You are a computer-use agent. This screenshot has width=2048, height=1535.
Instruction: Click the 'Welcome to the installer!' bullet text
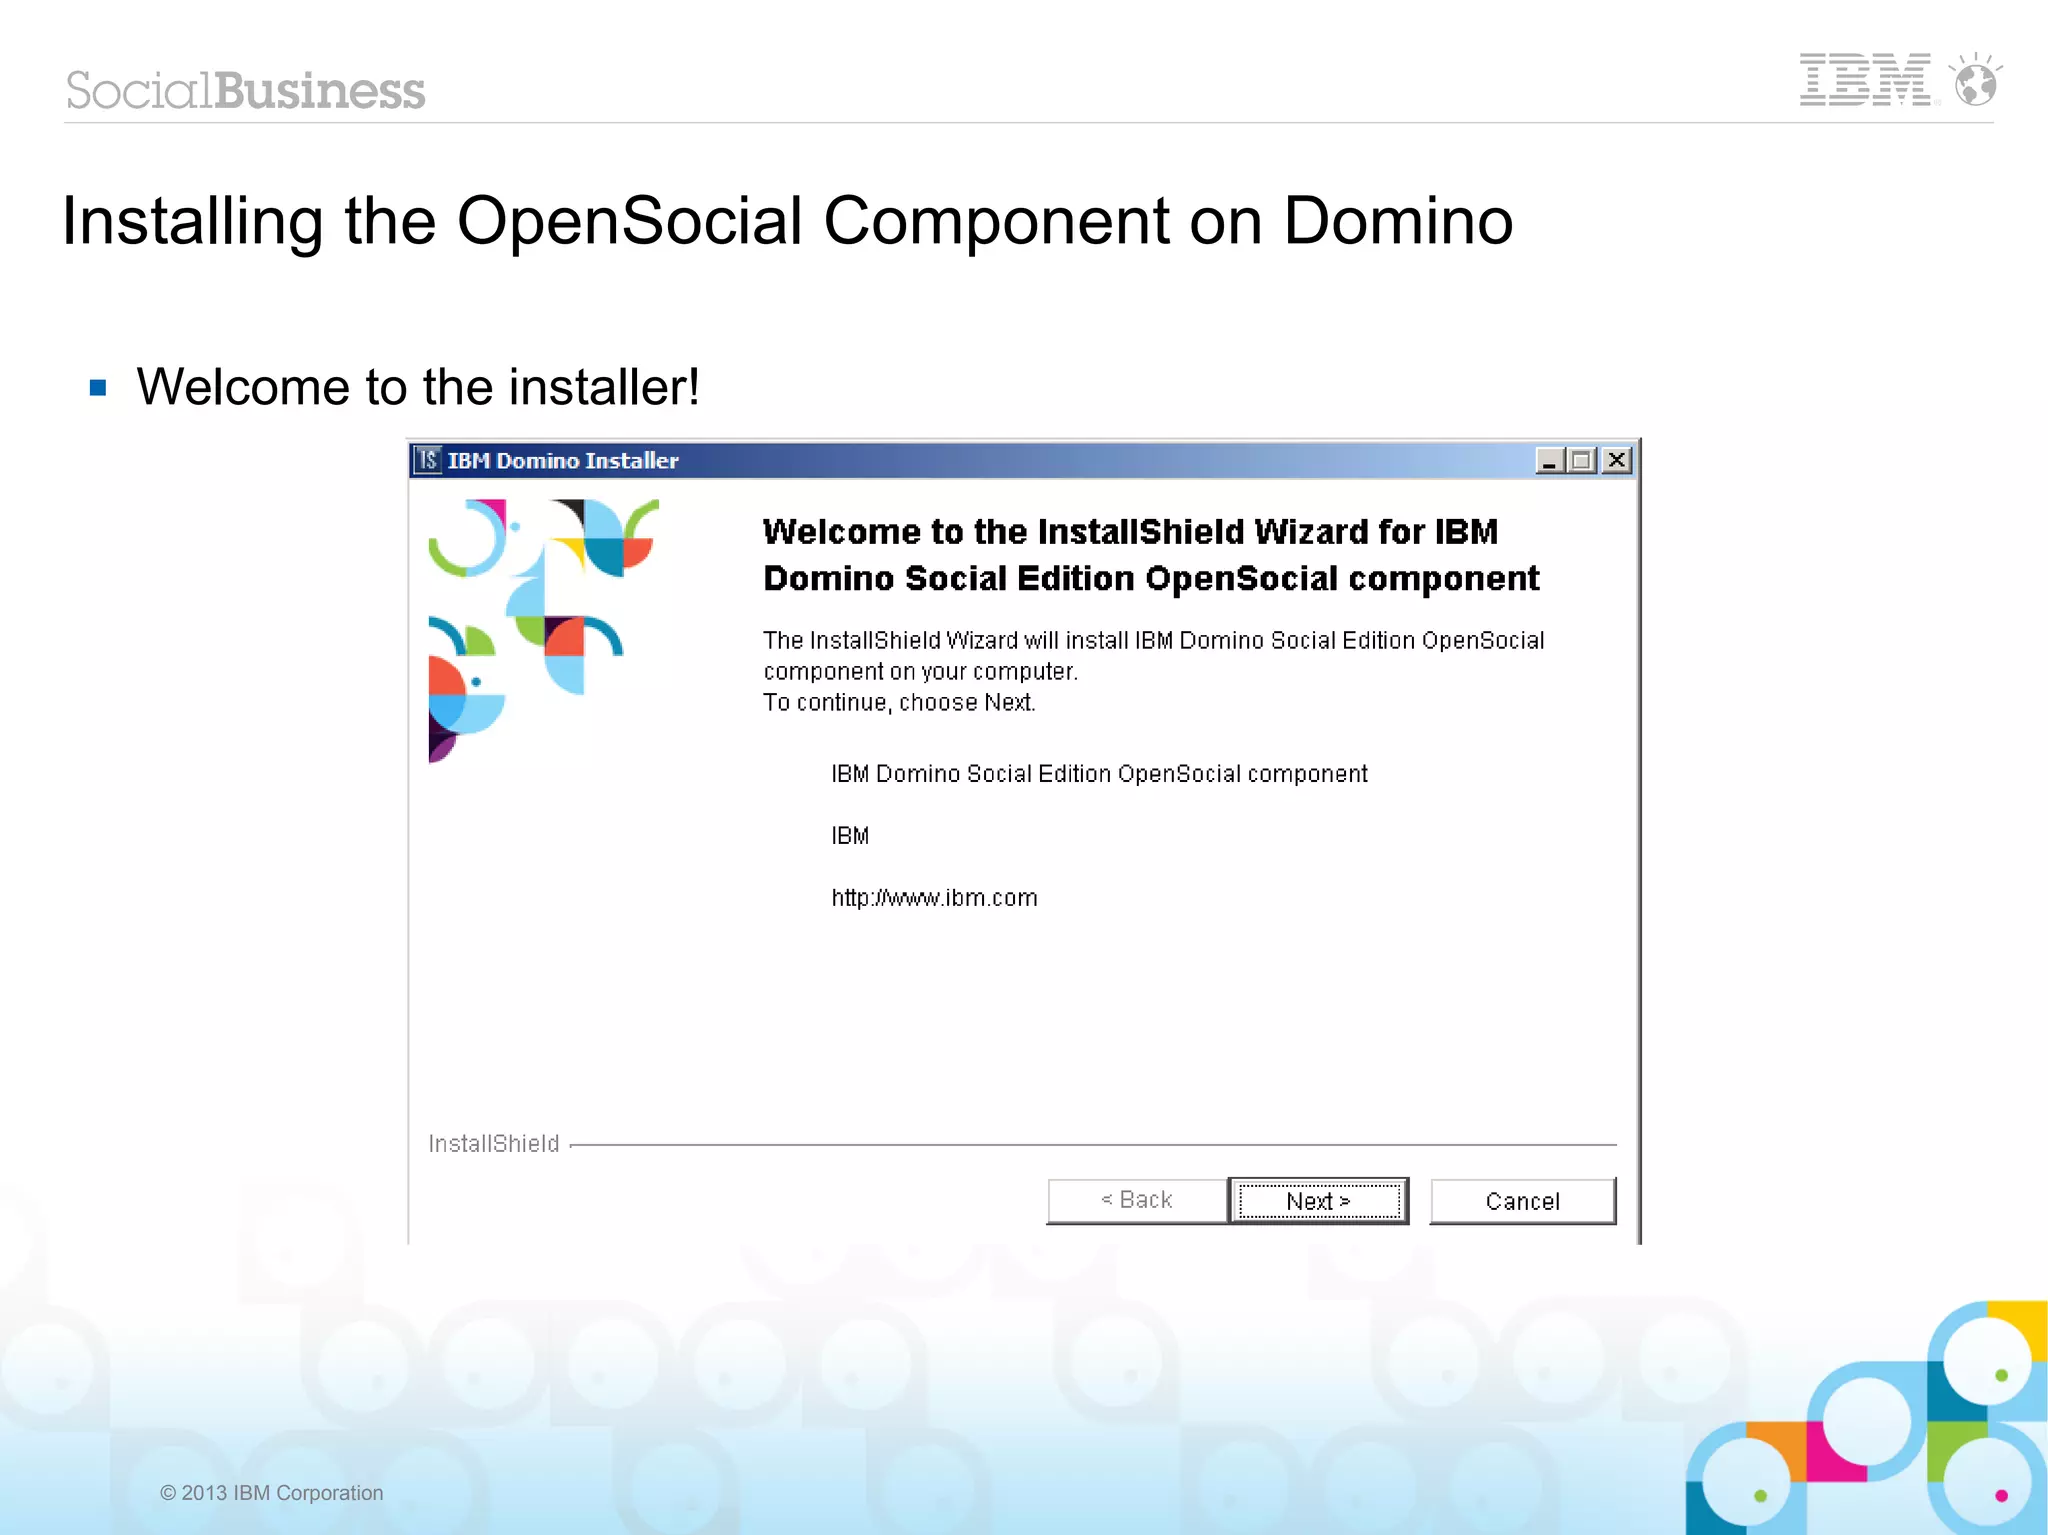pos(418,387)
